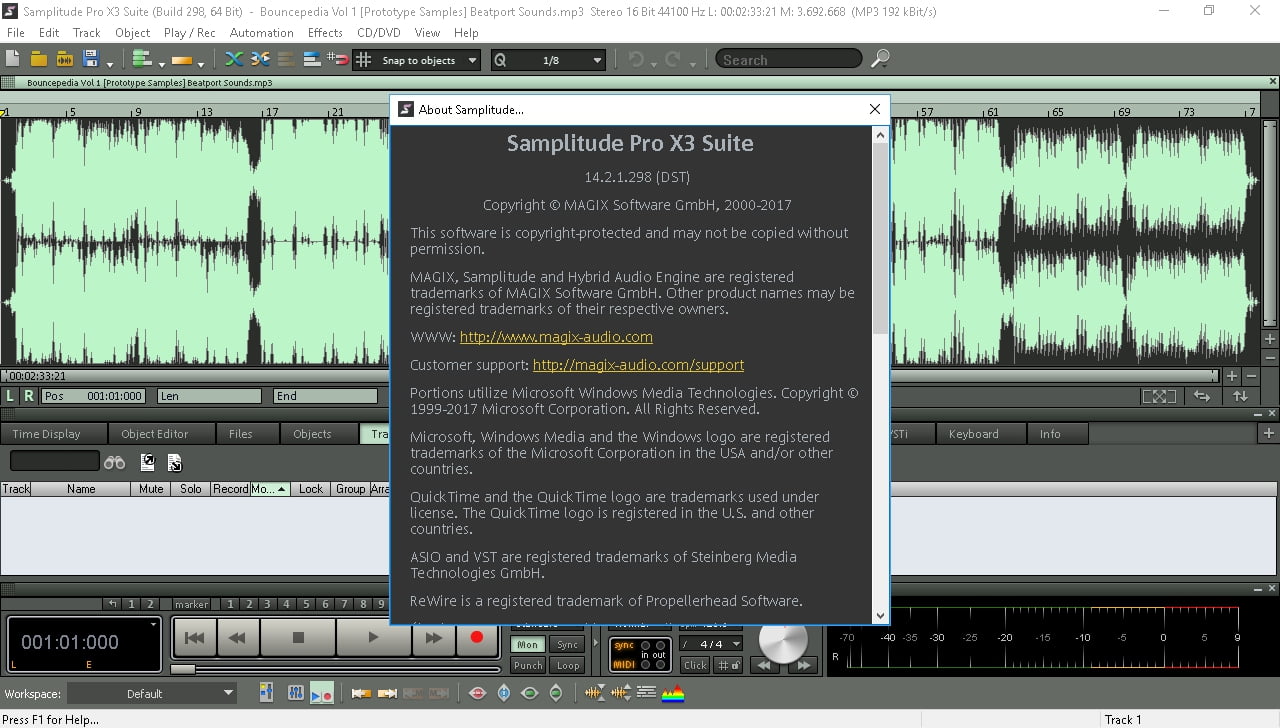The height and width of the screenshot is (728, 1280).
Task: Open the CD/DVD menu
Action: point(379,32)
